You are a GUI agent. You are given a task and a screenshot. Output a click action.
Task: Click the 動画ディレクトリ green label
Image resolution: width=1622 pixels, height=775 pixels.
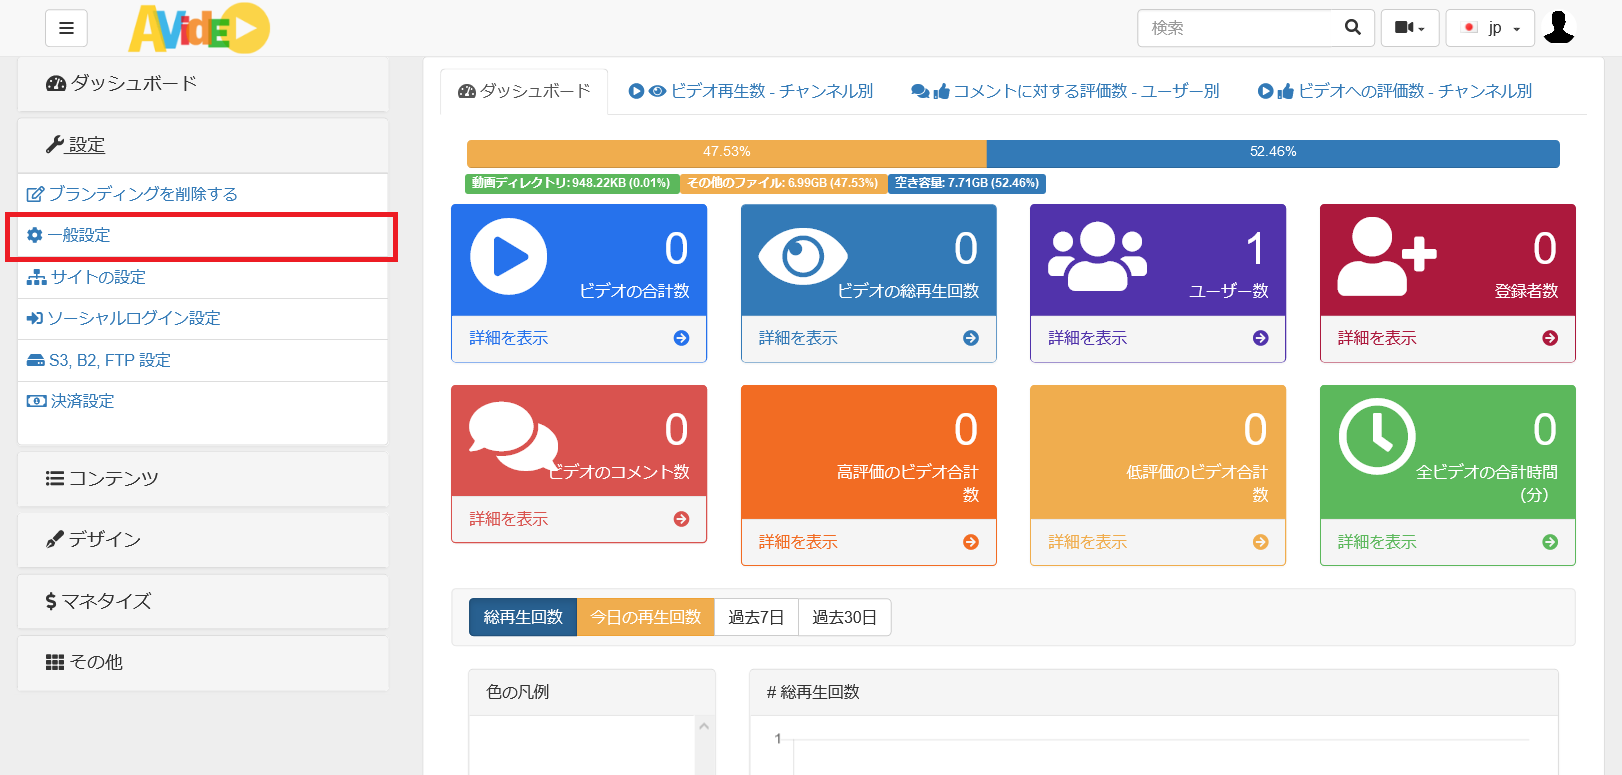click(x=571, y=183)
